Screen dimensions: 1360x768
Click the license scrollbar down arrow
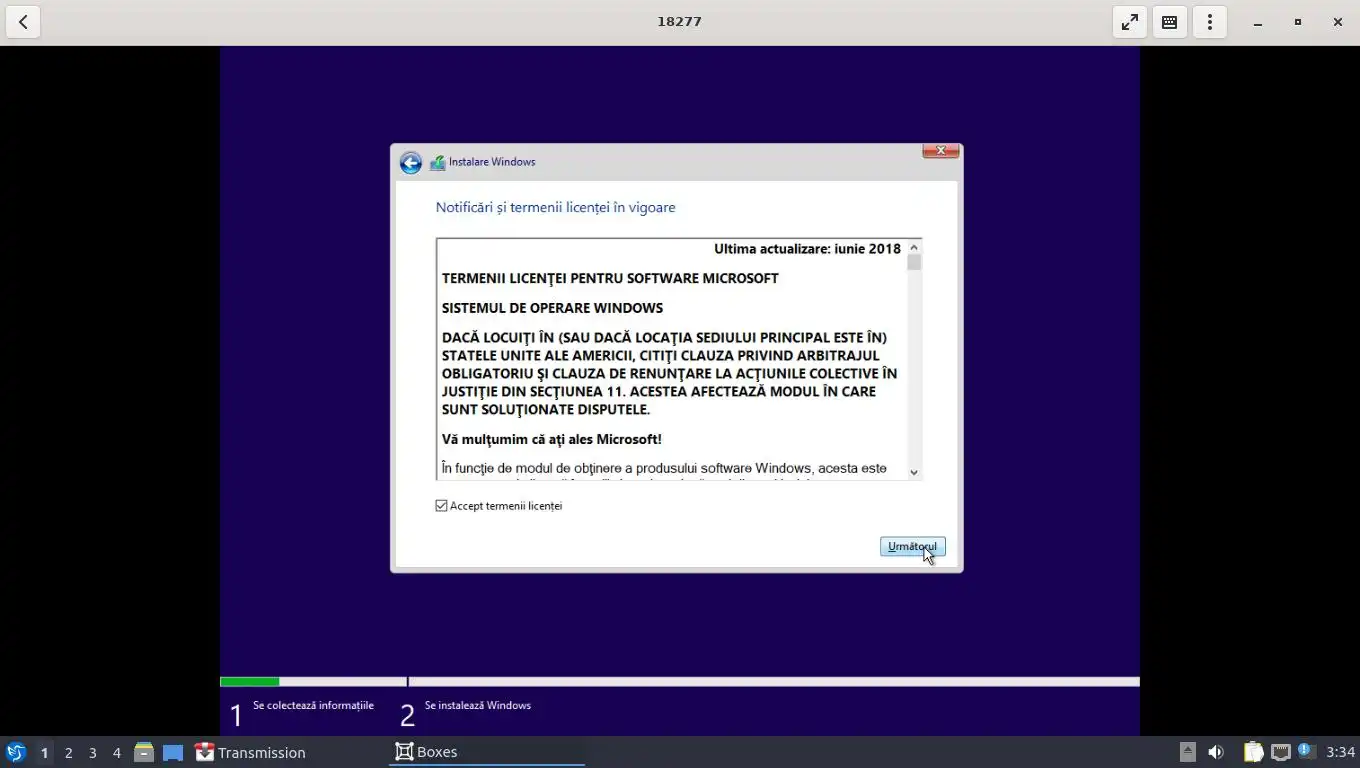coord(913,472)
